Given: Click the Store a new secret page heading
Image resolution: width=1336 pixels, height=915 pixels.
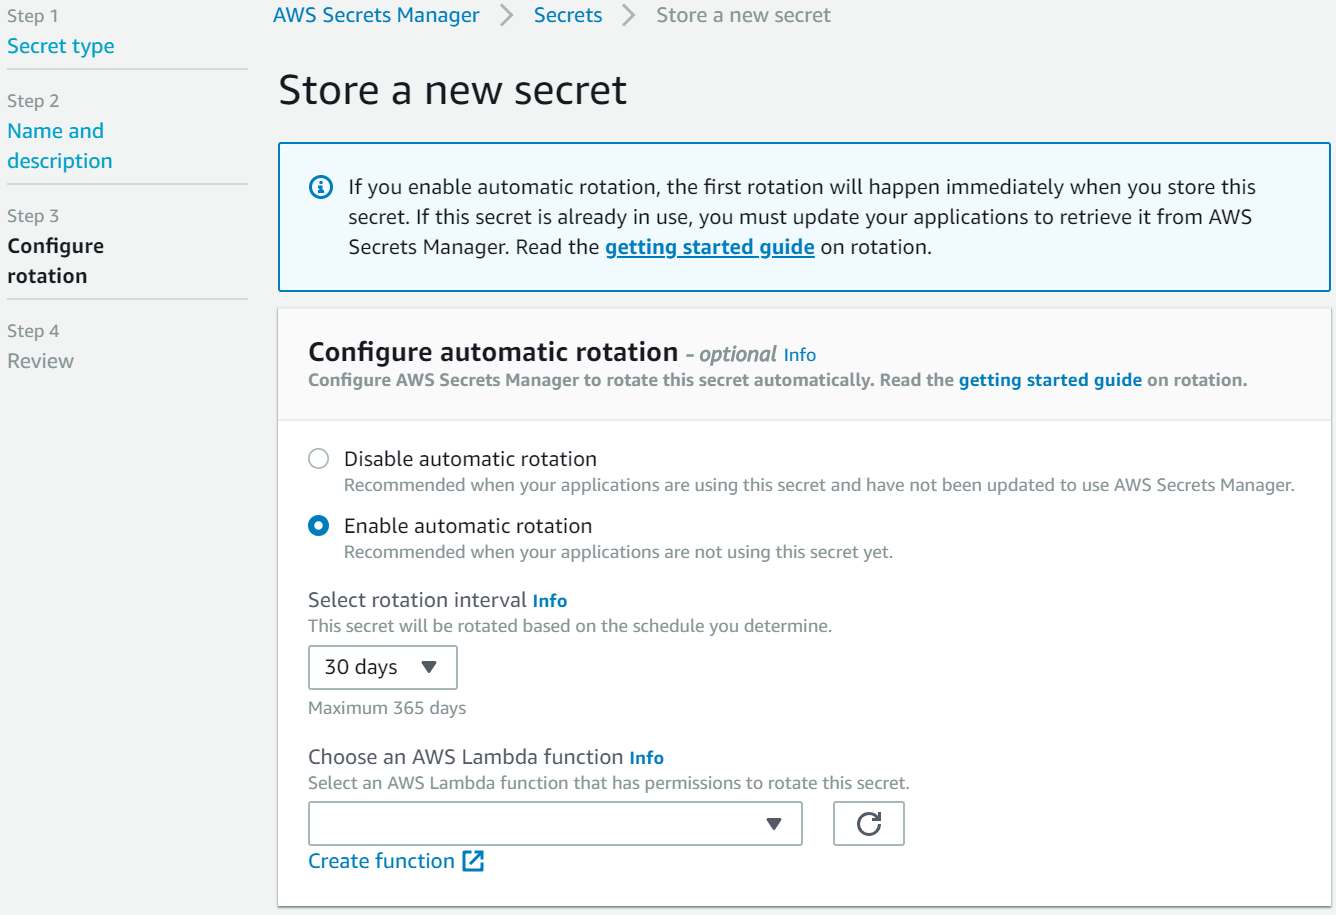Looking at the screenshot, I should pyautogui.click(x=452, y=90).
